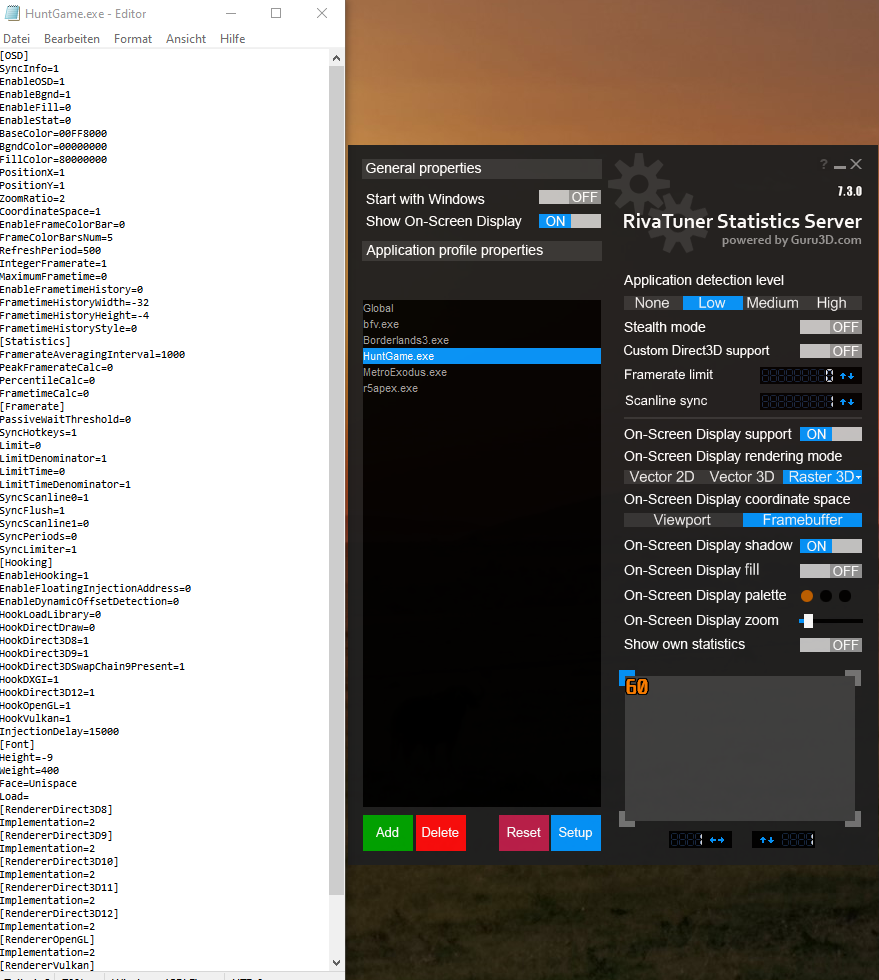Viewport: 879px width, 980px height.
Task: Open the Bearbeiten menu
Action: click(72, 39)
